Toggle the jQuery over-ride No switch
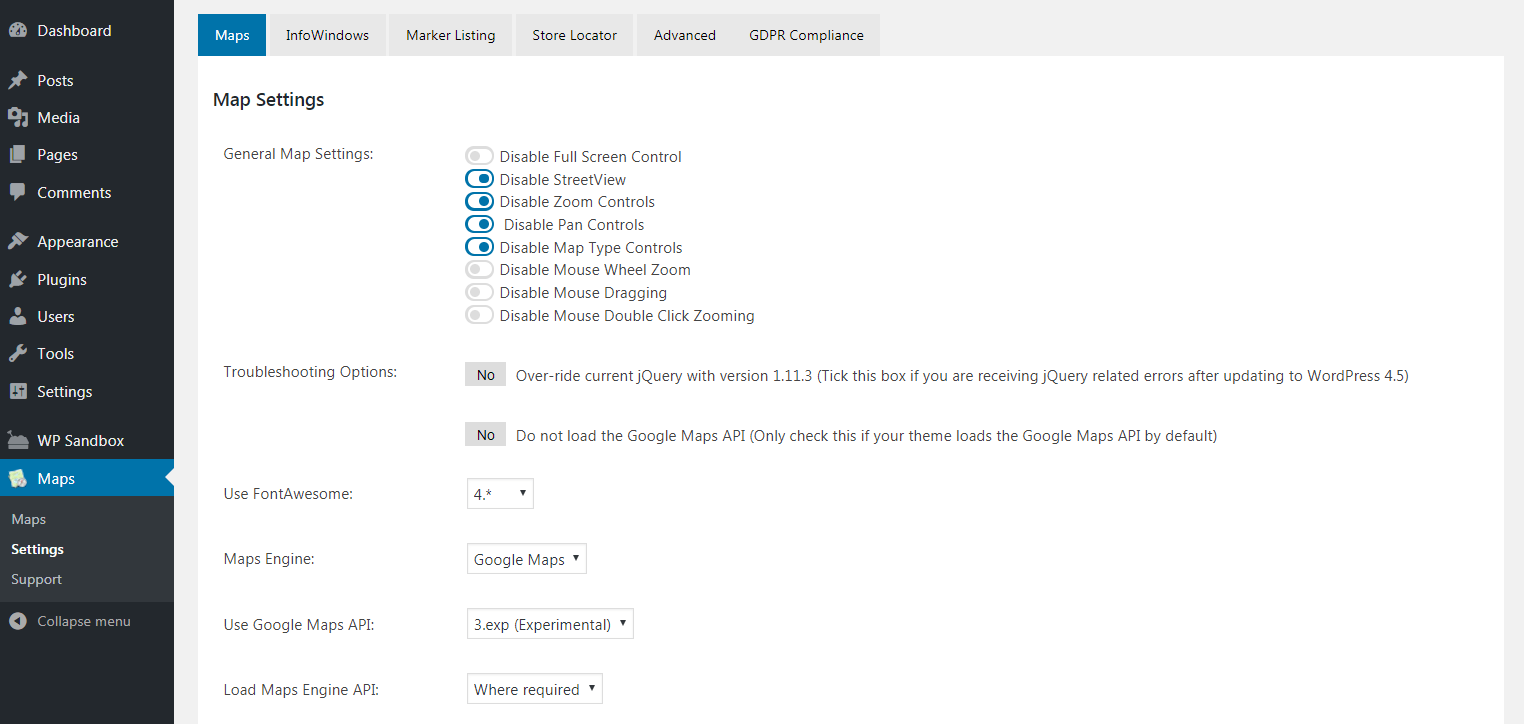This screenshot has width=1524, height=724. click(x=486, y=375)
